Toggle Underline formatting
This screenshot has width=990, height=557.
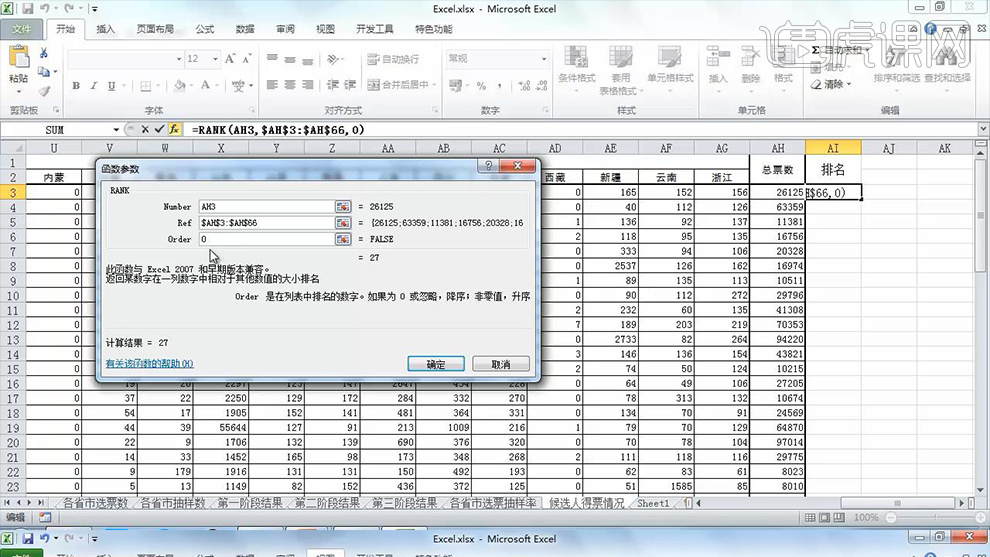tap(111, 85)
